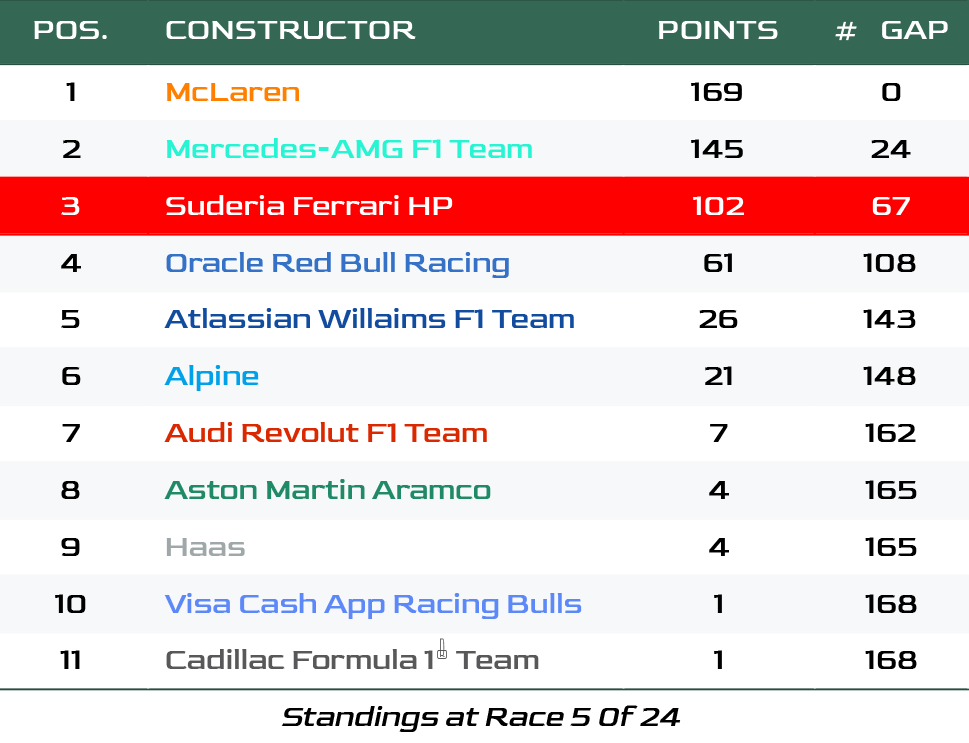The image size is (969, 743).
Task: Sort by the POINTS column header
Action: [x=717, y=30]
